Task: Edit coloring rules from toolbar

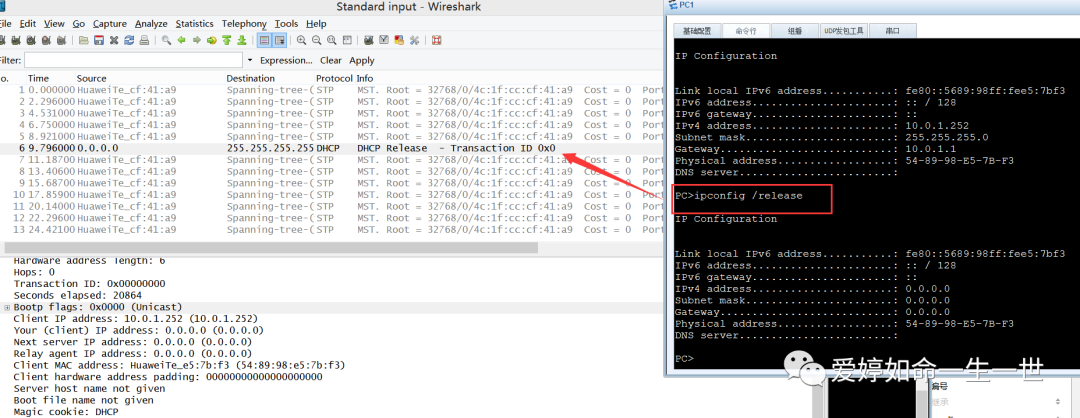Action: point(399,40)
